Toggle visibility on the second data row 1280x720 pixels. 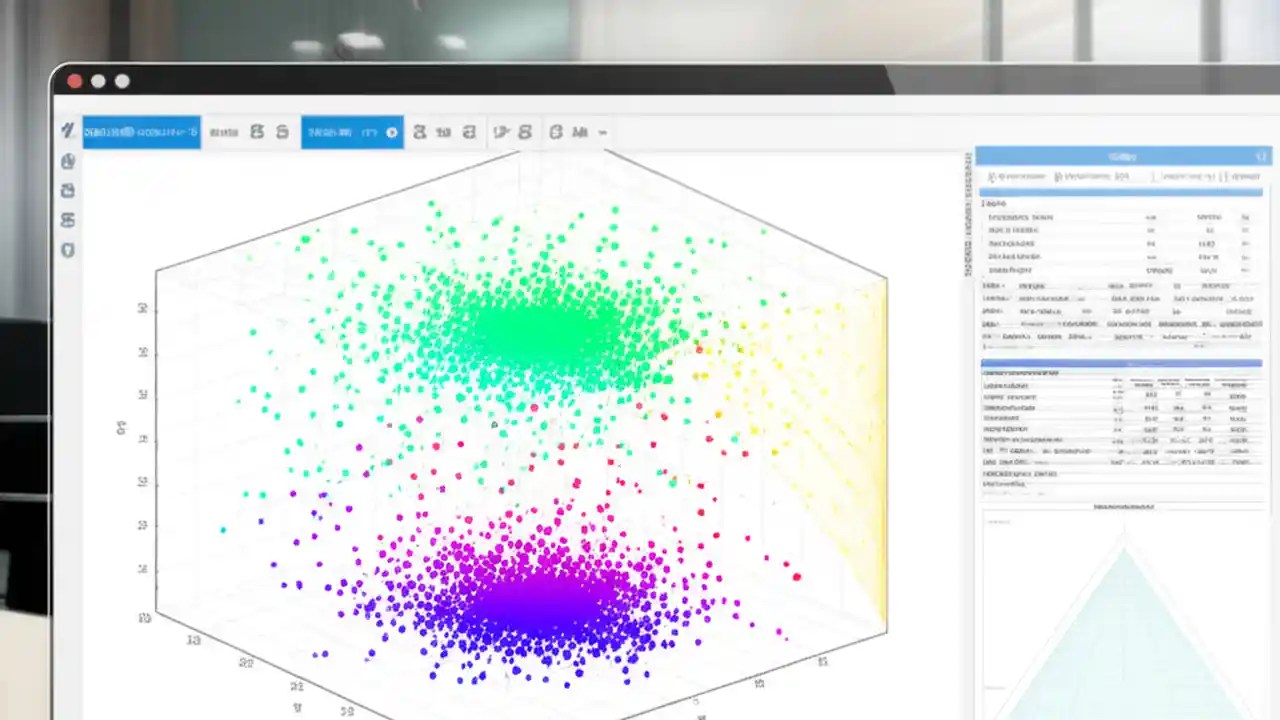click(1245, 230)
